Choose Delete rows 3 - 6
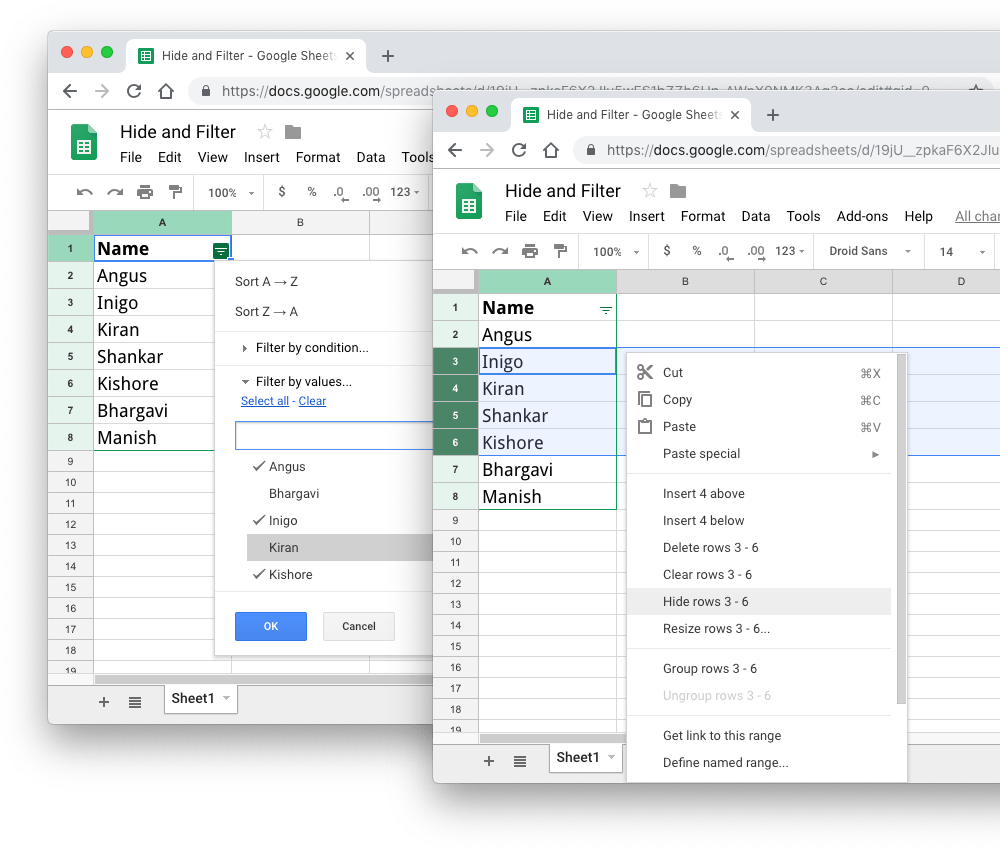This screenshot has width=1000, height=850. [x=759, y=548]
